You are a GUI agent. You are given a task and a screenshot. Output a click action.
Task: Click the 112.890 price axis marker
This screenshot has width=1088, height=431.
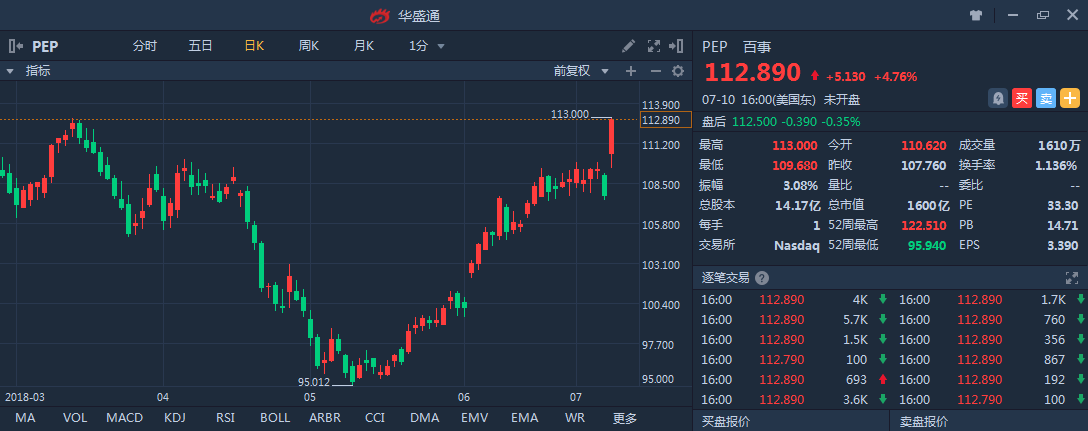(667, 120)
